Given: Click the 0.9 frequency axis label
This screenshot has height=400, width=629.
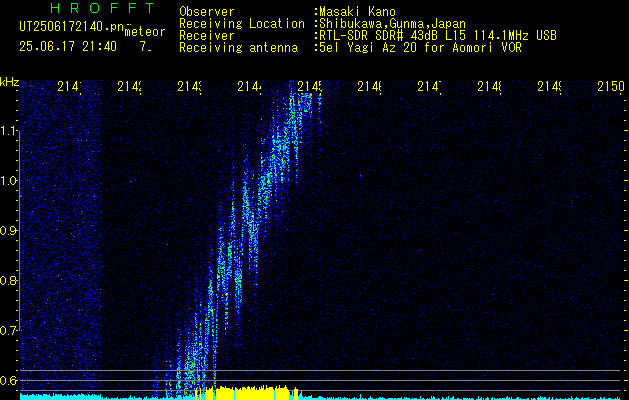Looking at the screenshot, I should 8,231.
